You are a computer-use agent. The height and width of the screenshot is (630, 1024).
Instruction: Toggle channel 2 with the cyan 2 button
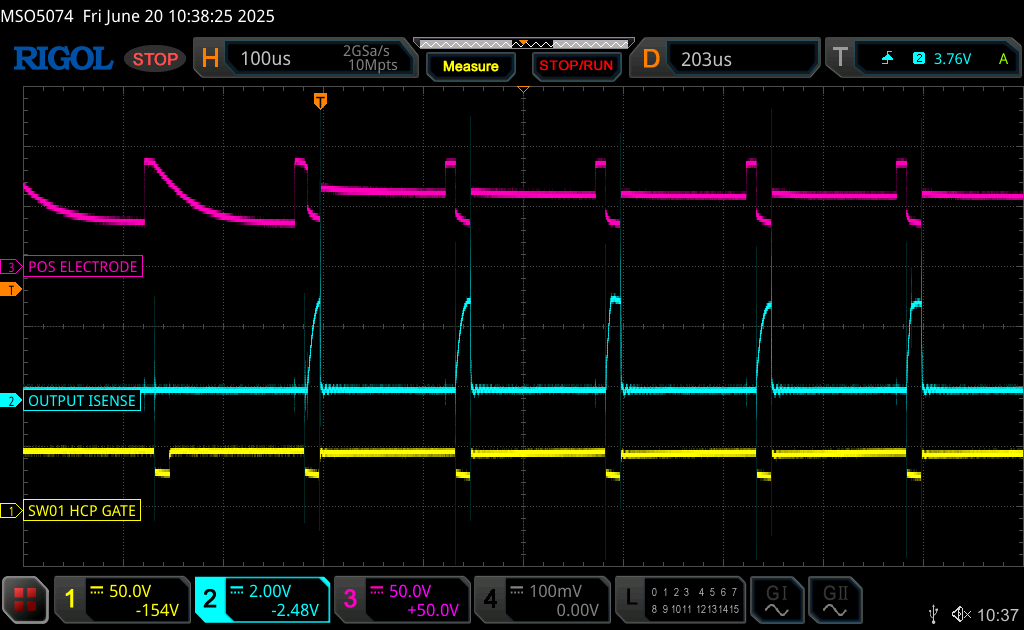click(x=210, y=599)
